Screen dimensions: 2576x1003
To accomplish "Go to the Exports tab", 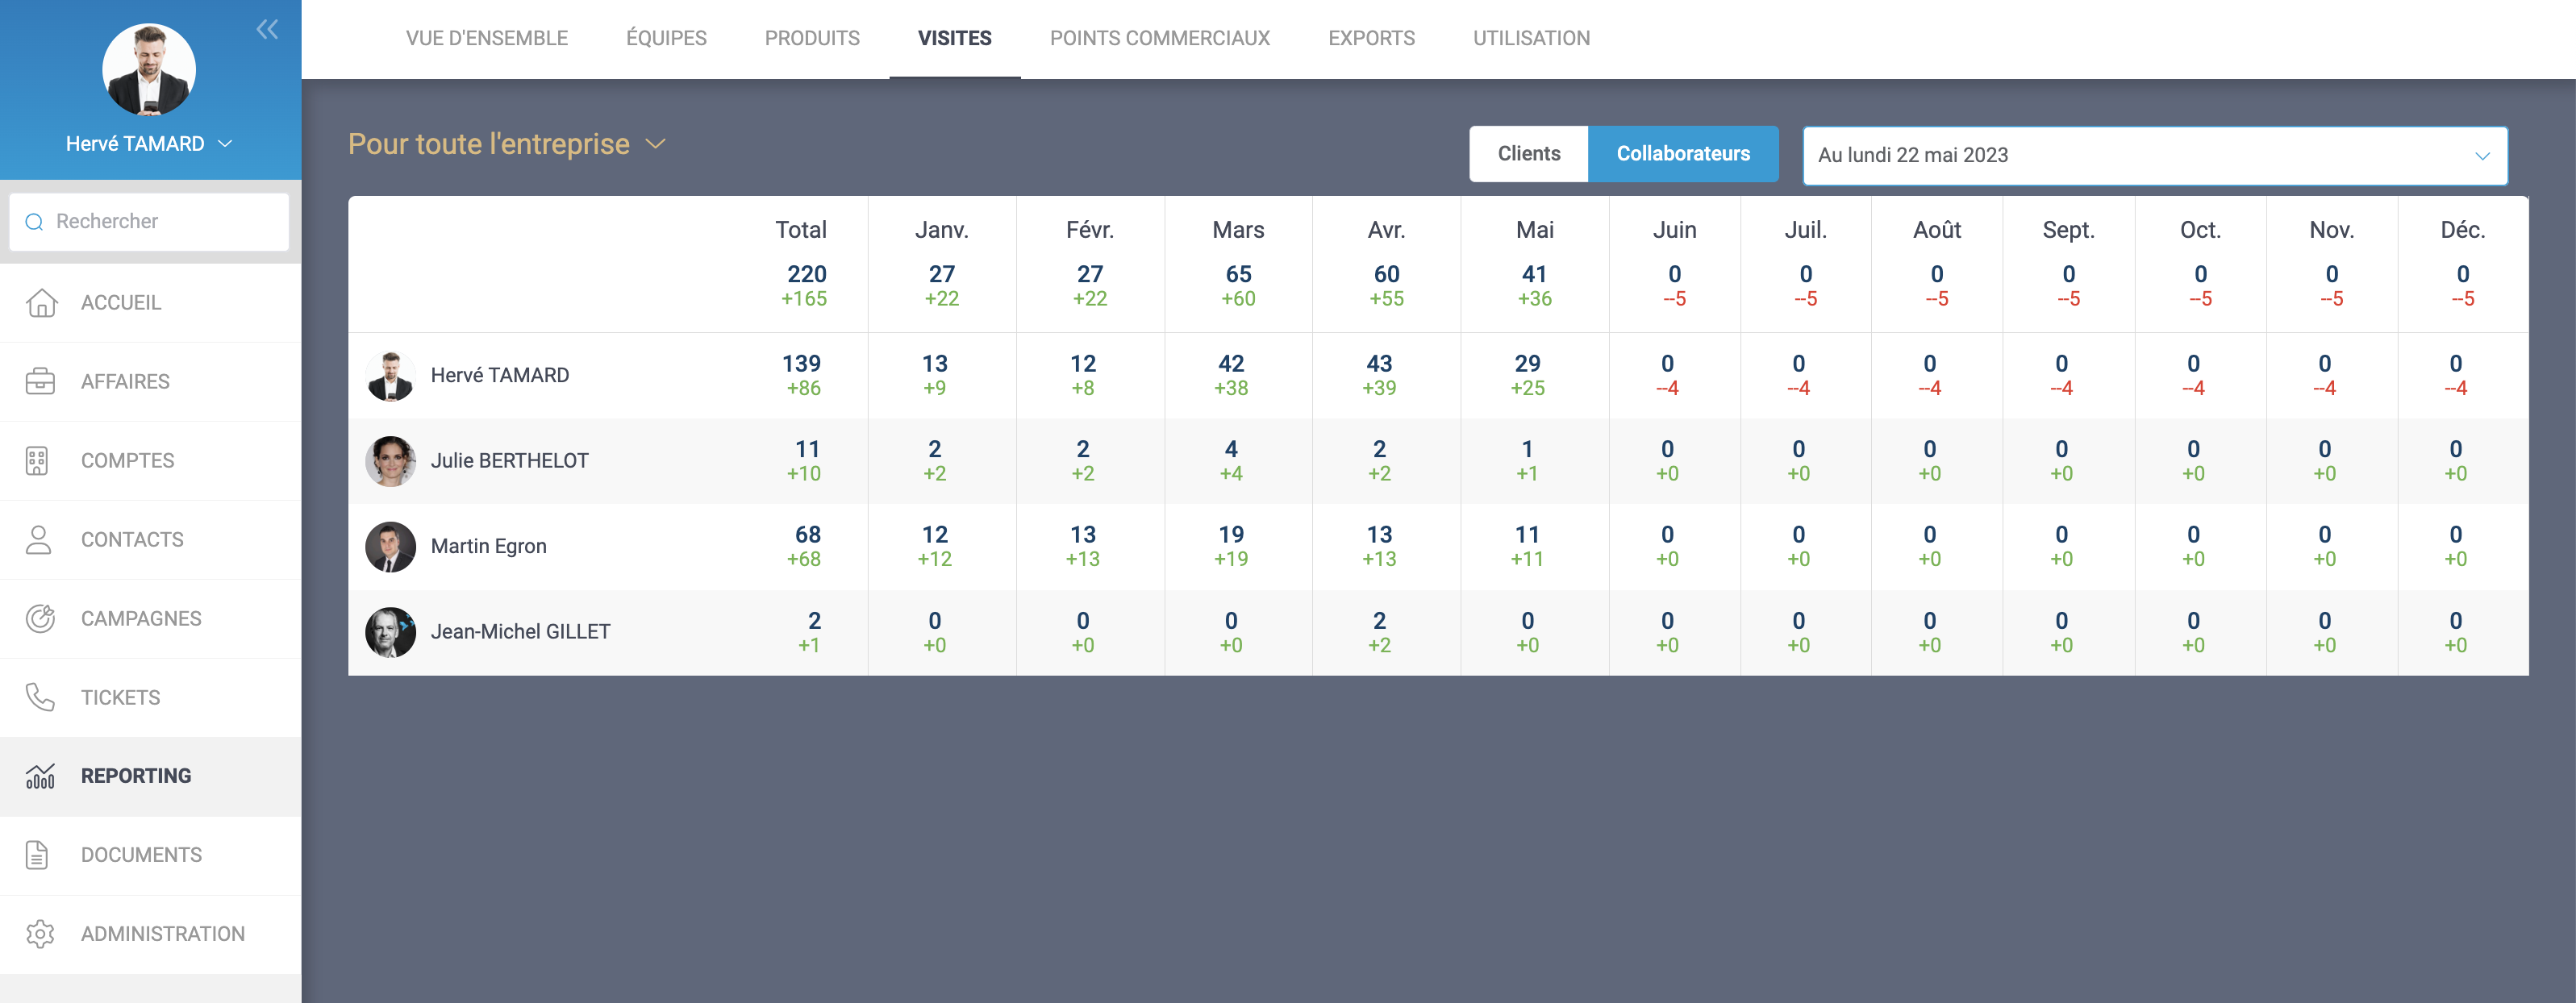I will 1370,38.
